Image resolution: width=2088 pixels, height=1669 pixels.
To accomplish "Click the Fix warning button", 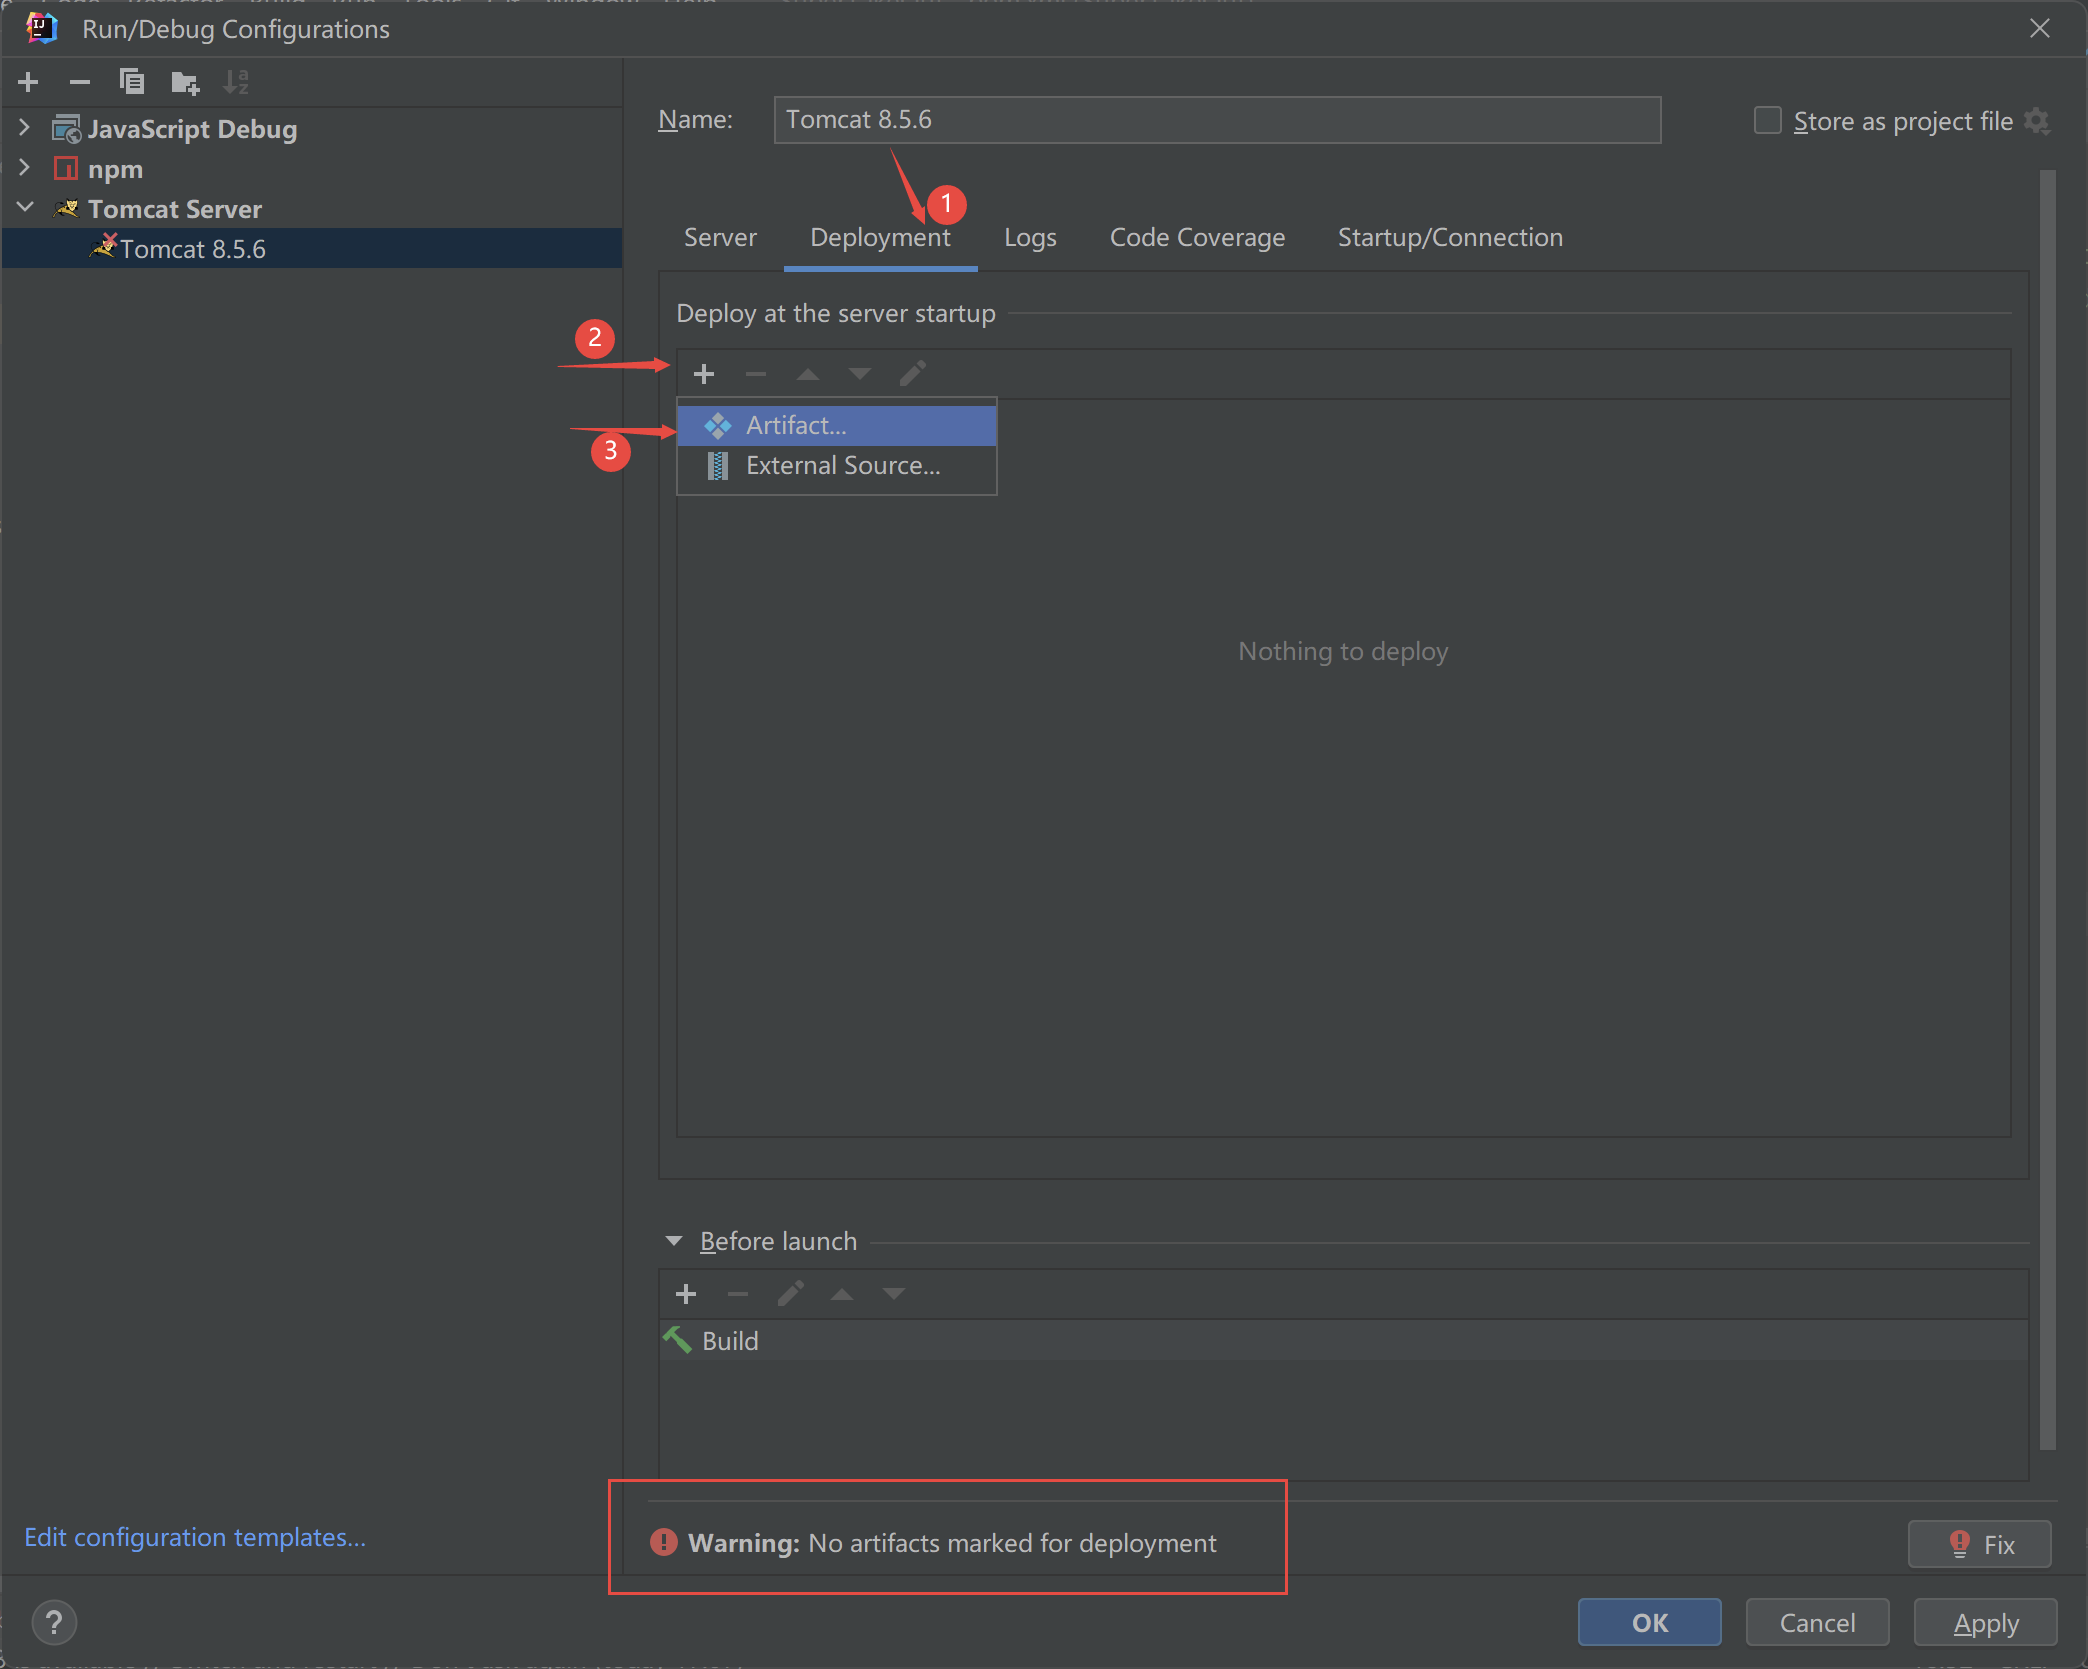I will click(x=1979, y=1544).
